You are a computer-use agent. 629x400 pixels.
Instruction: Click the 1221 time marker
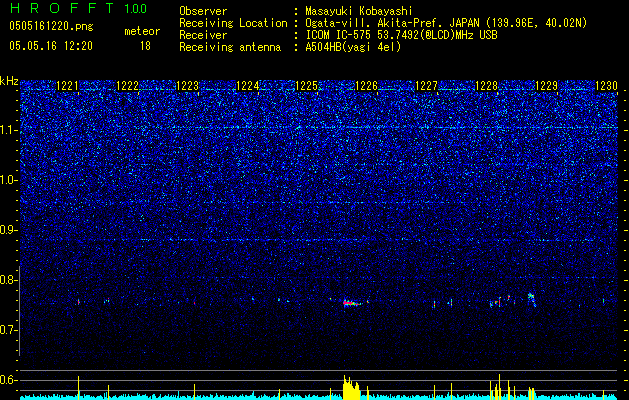point(67,86)
